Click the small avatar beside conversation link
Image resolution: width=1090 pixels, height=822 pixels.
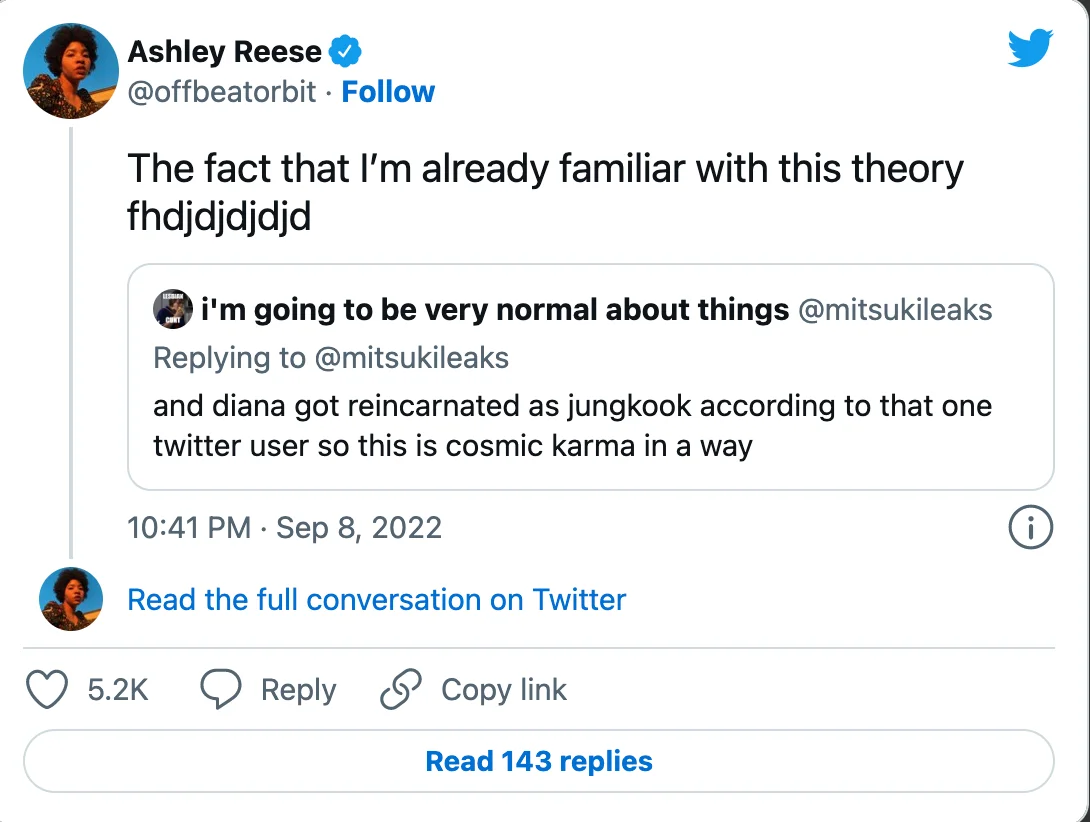(x=71, y=599)
